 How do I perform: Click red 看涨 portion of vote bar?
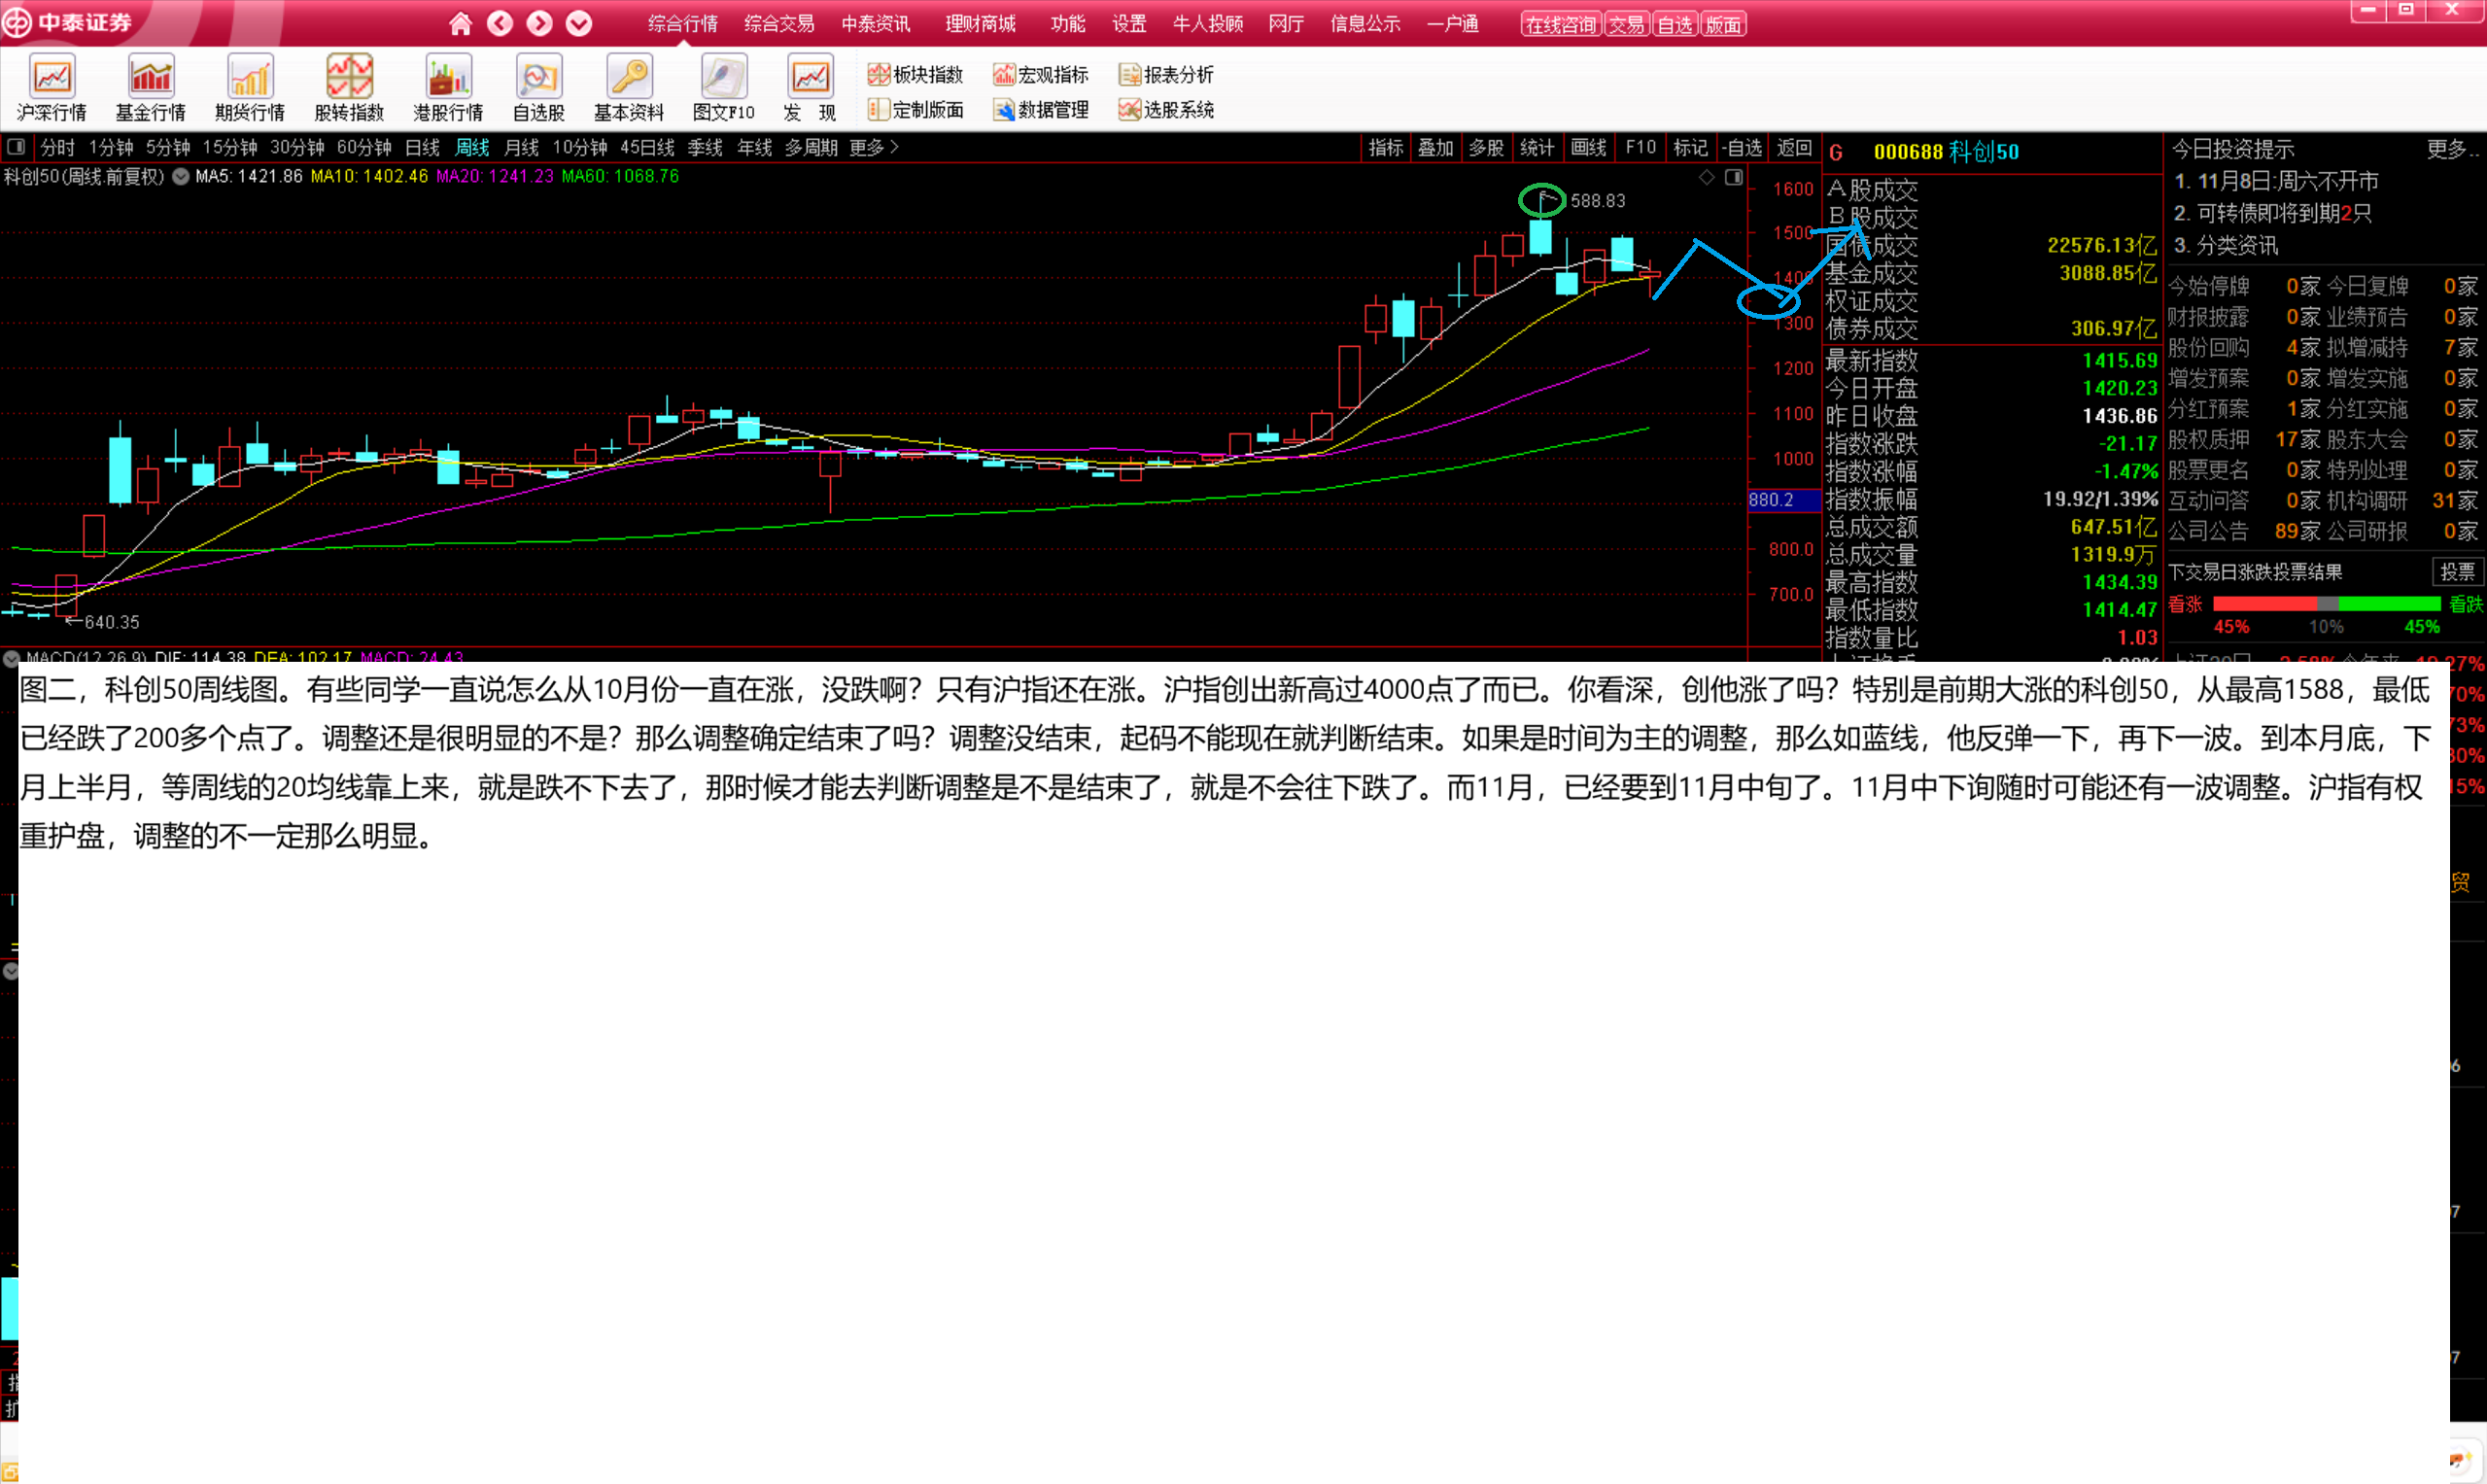[x=2264, y=604]
